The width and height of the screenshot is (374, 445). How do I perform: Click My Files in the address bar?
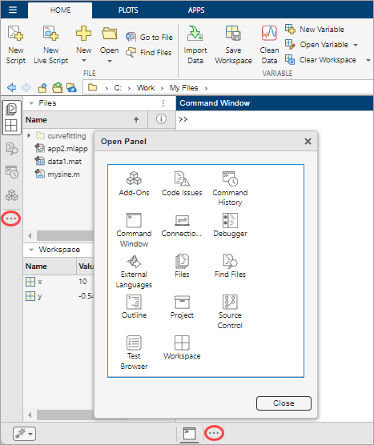[x=184, y=88]
